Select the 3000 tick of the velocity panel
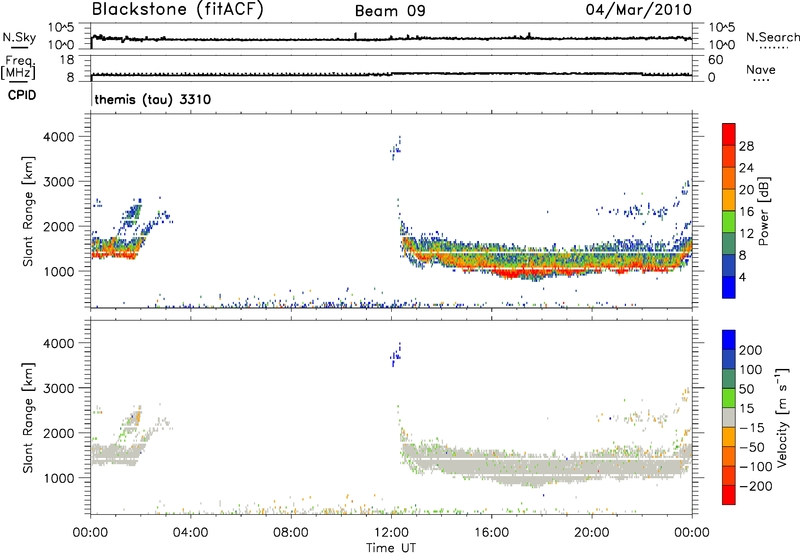This screenshot has width=800, height=554. pyautogui.click(x=58, y=388)
